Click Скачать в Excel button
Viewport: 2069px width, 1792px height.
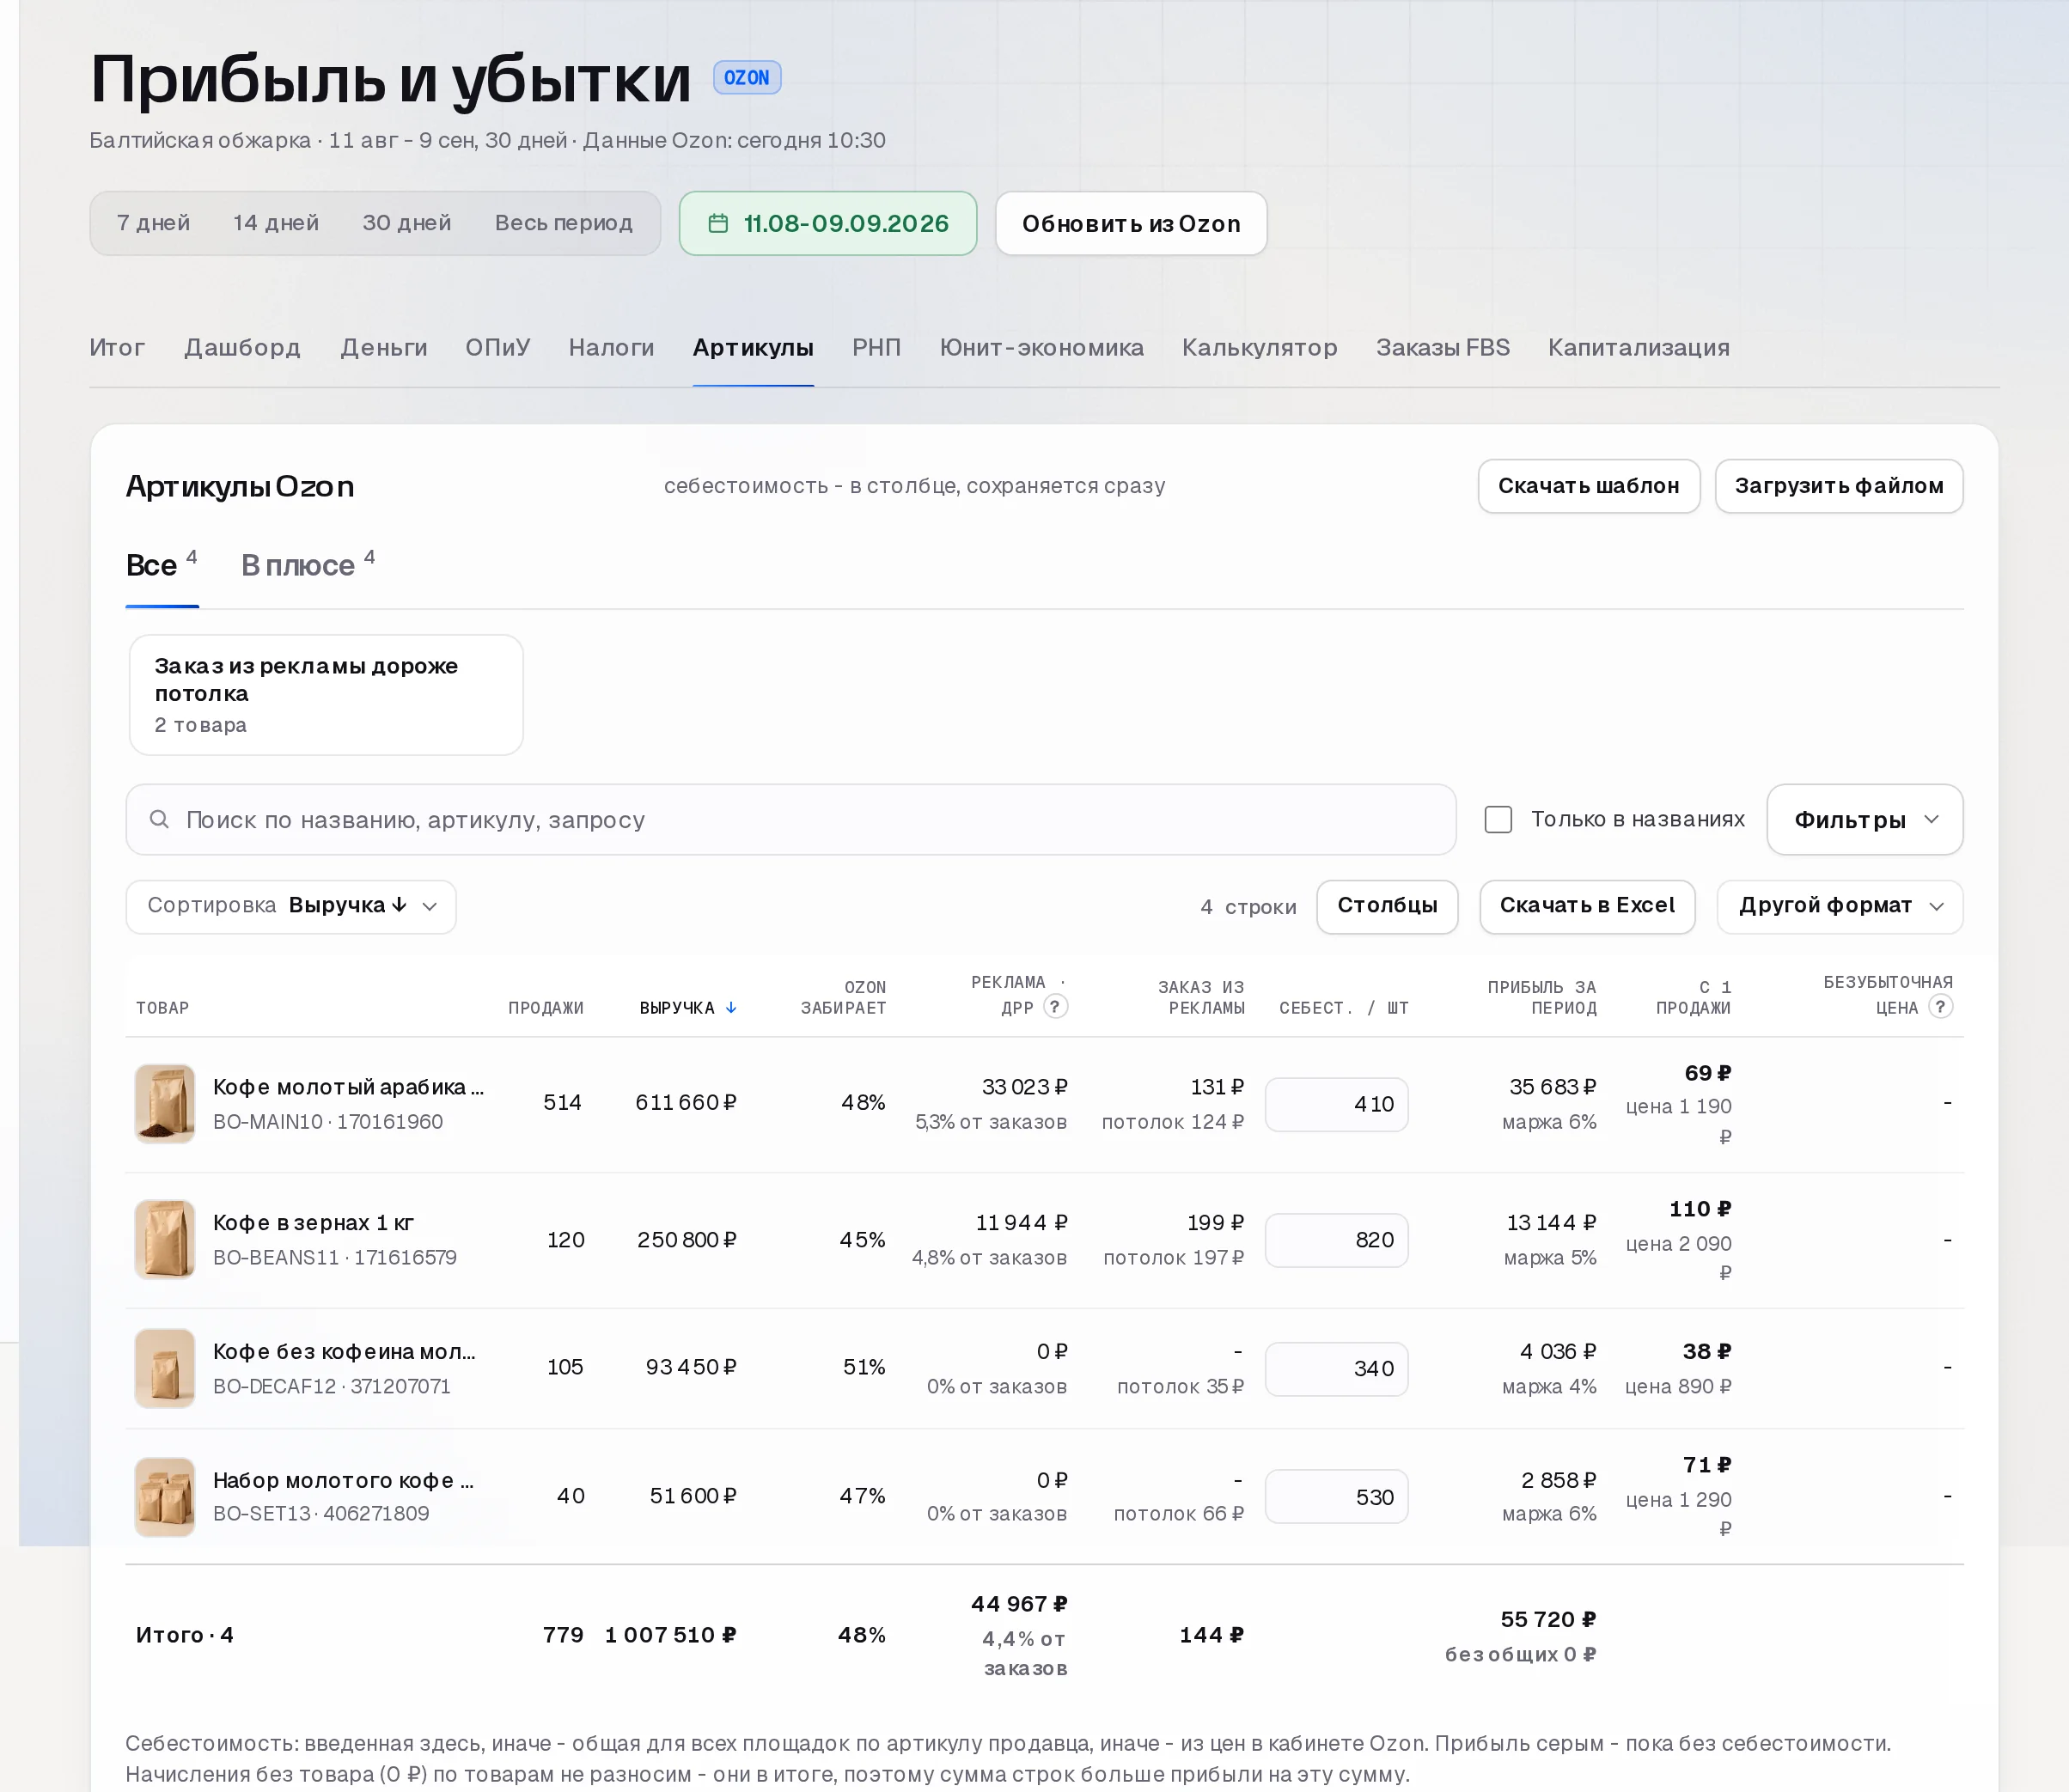tap(1587, 906)
